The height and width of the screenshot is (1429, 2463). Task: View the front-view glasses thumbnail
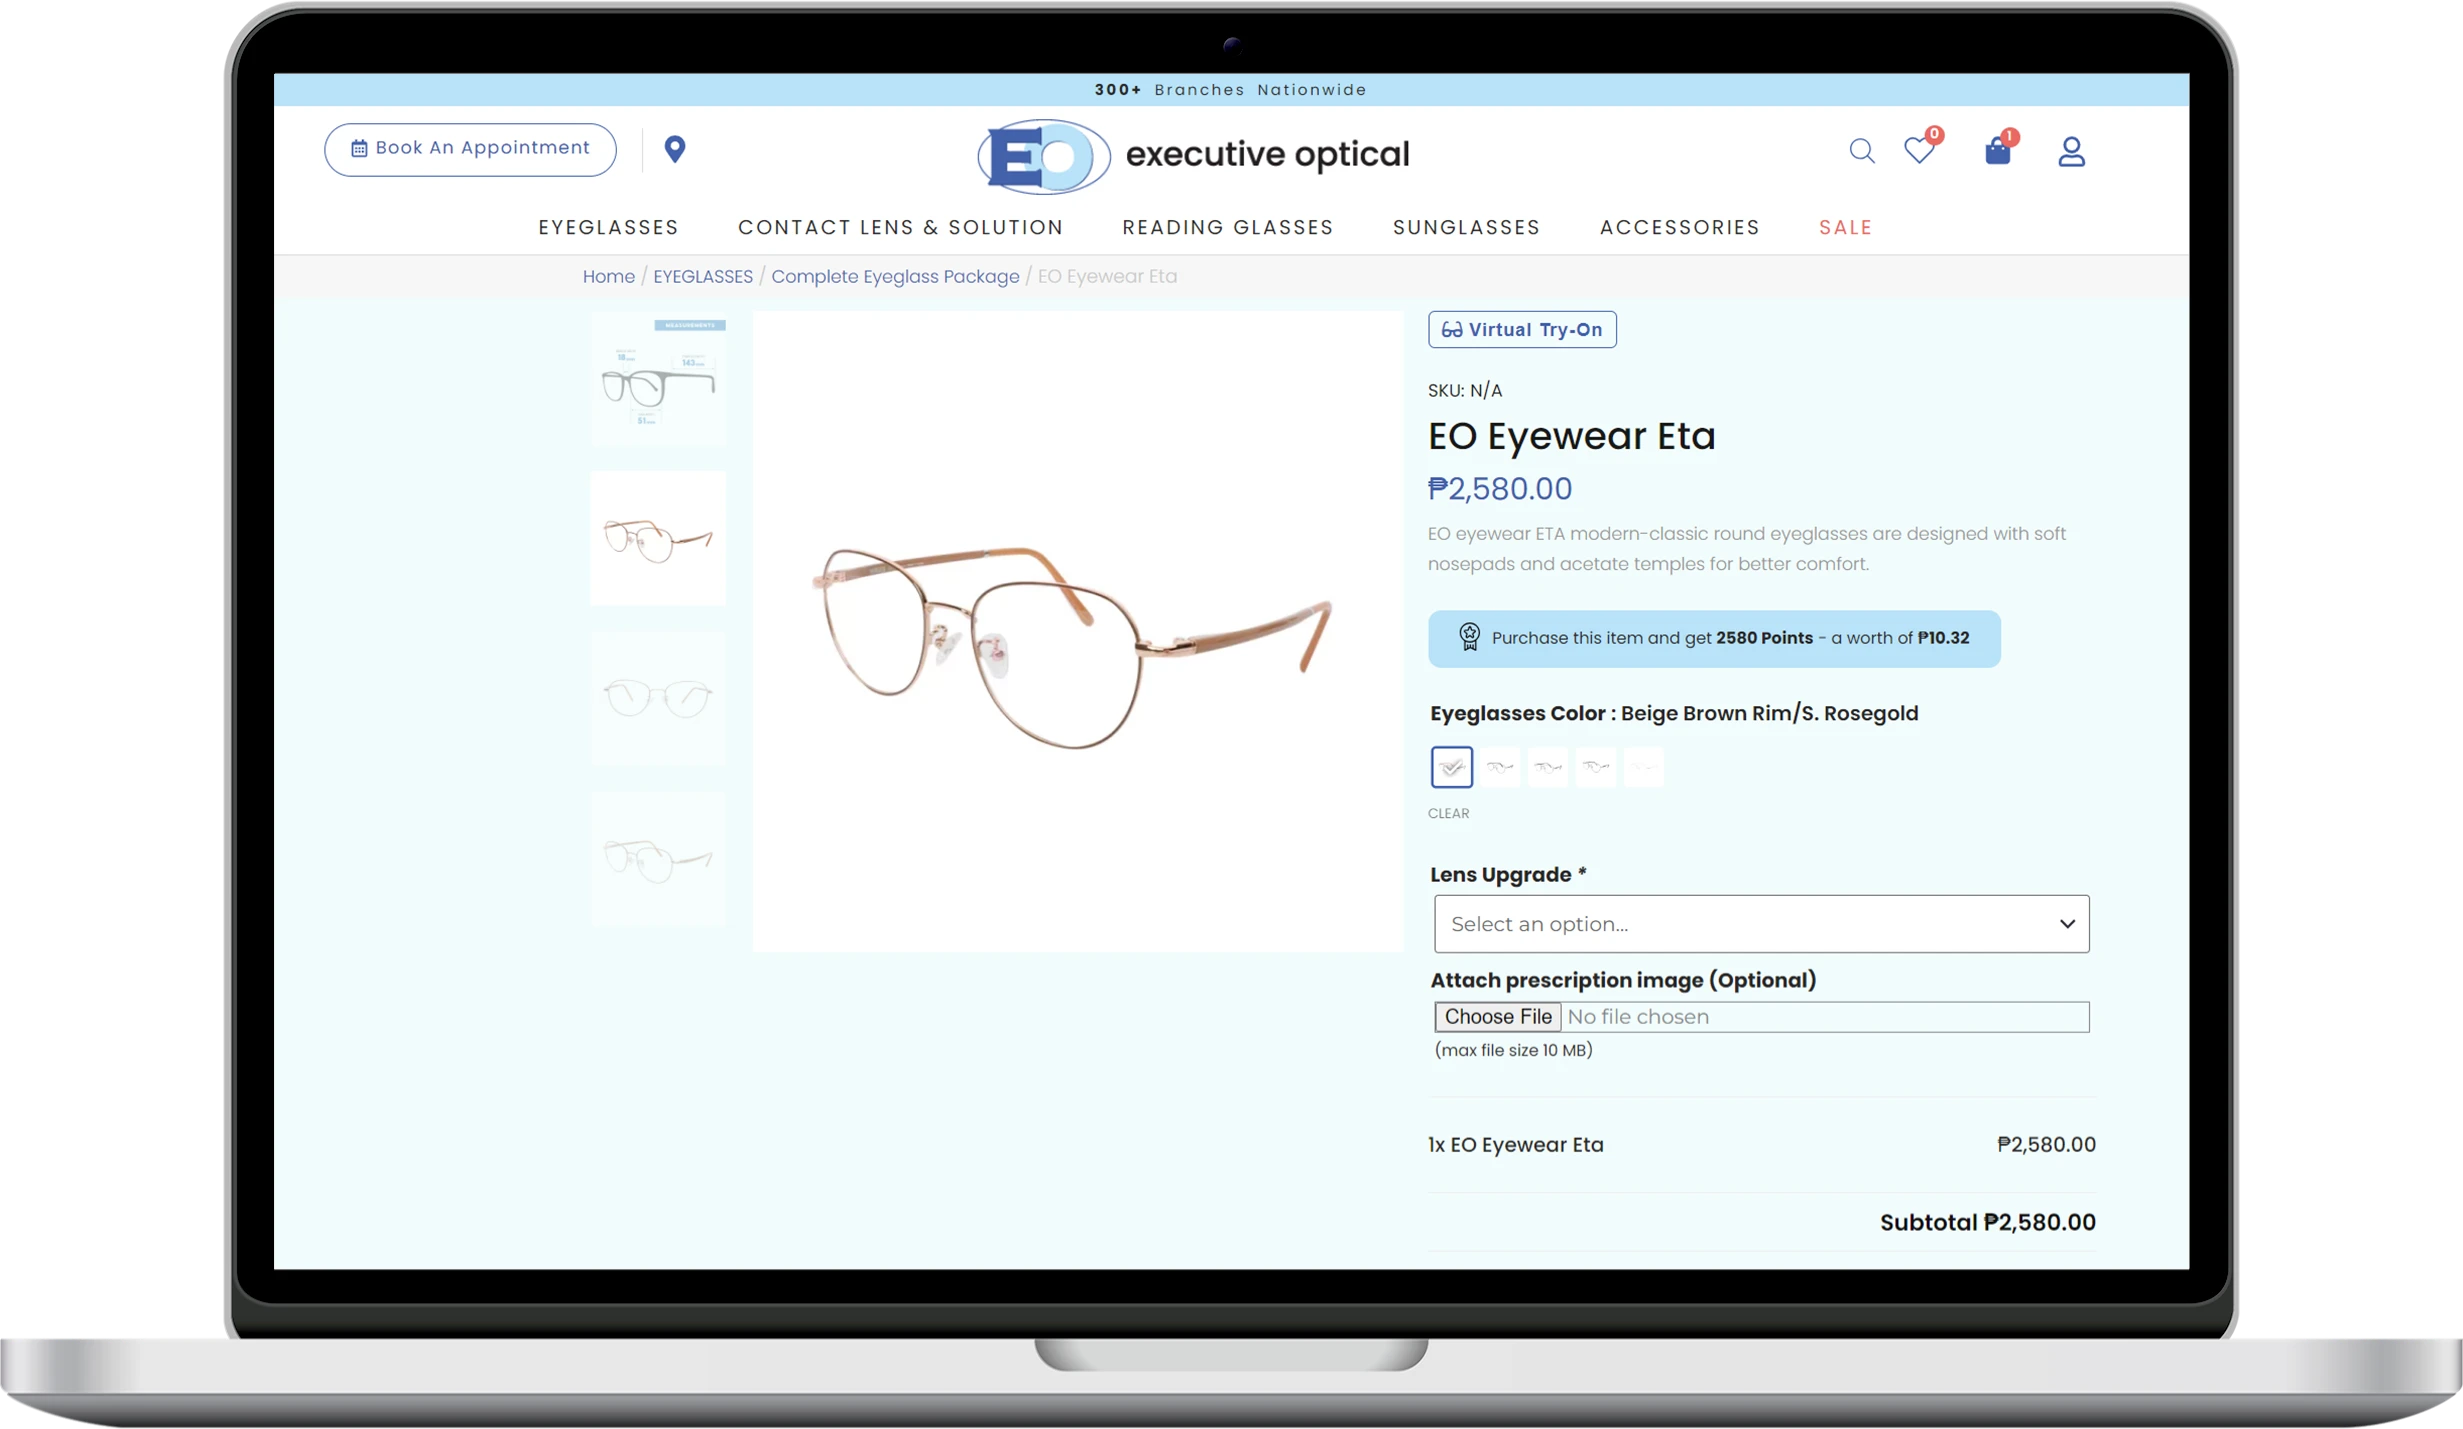pyautogui.click(x=658, y=699)
